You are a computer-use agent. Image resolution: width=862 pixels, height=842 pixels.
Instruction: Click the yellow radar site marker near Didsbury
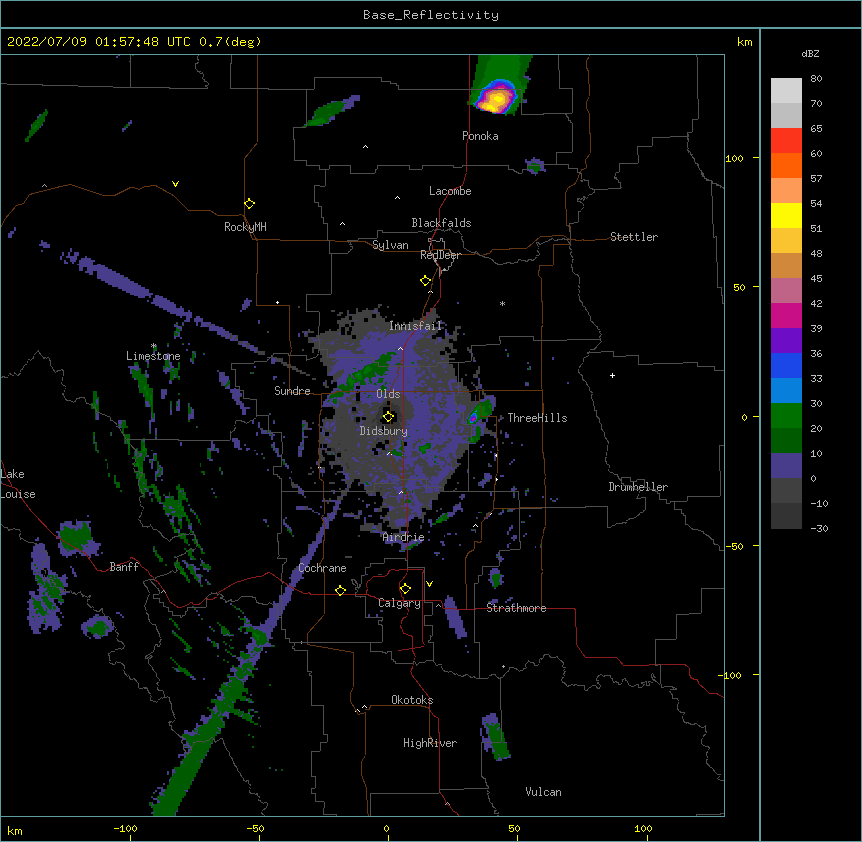click(x=388, y=416)
